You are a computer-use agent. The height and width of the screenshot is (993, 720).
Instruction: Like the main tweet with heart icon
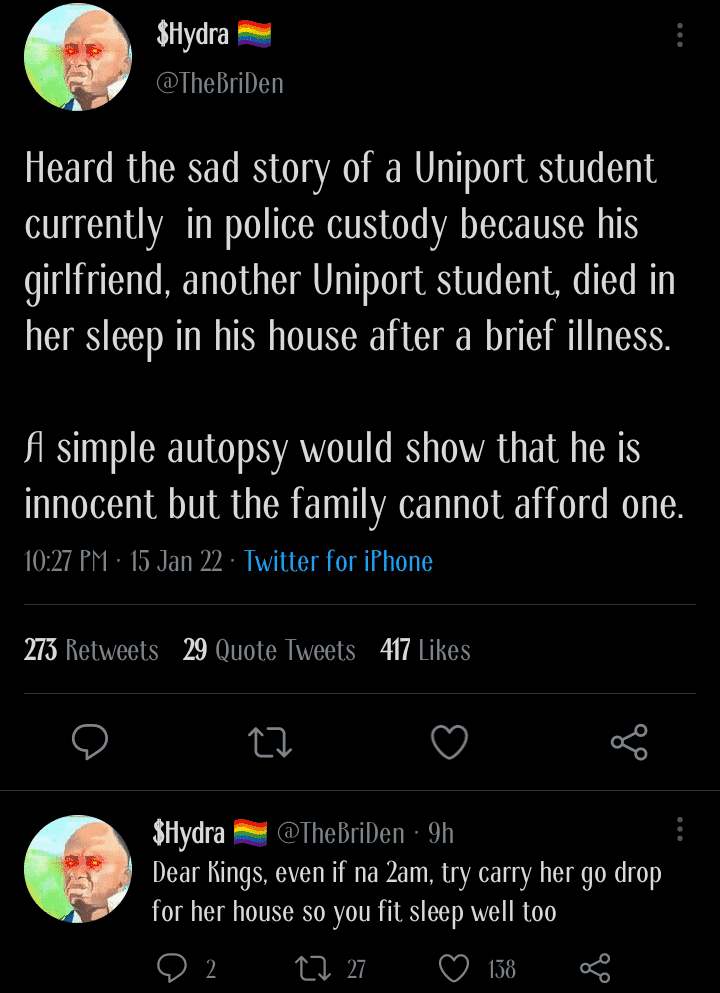coord(449,742)
